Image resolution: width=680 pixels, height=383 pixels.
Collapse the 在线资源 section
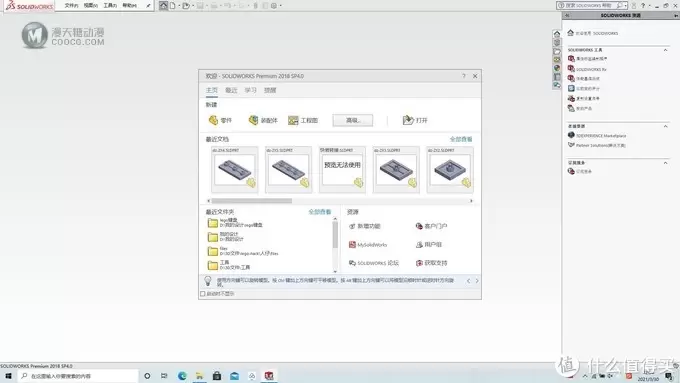[665, 126]
